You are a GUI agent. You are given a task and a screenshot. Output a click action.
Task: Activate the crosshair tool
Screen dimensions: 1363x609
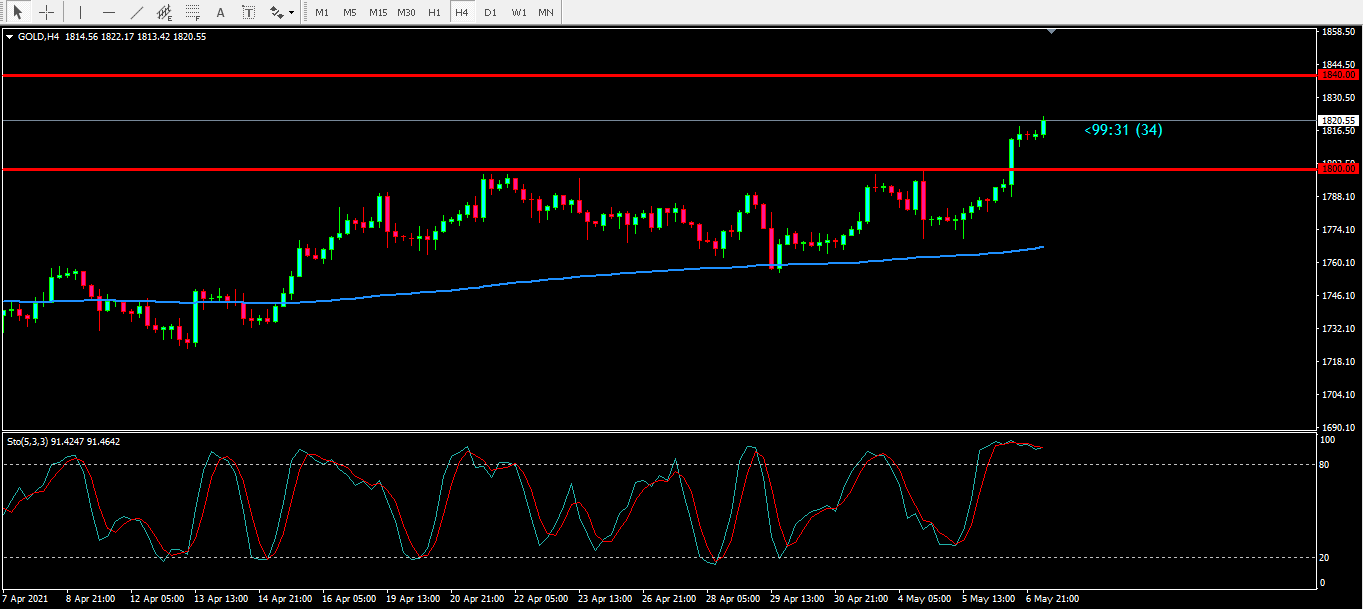(x=45, y=13)
